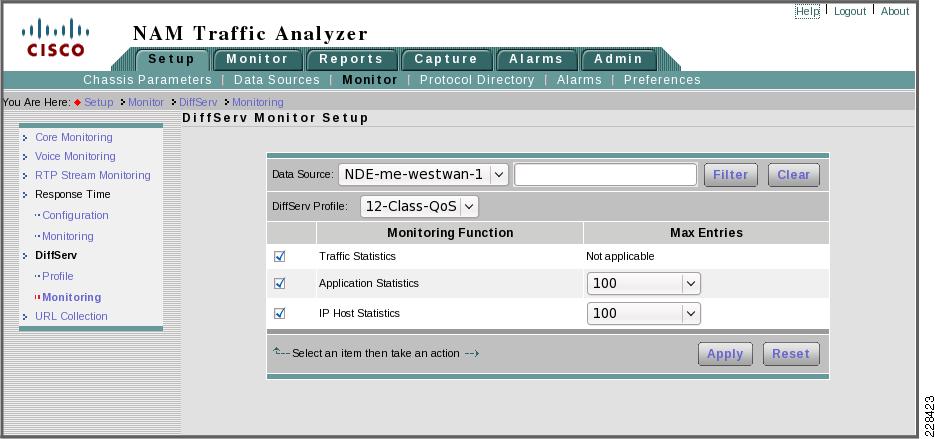
Task: Click the Monitoring Function column header
Action: 450,233
